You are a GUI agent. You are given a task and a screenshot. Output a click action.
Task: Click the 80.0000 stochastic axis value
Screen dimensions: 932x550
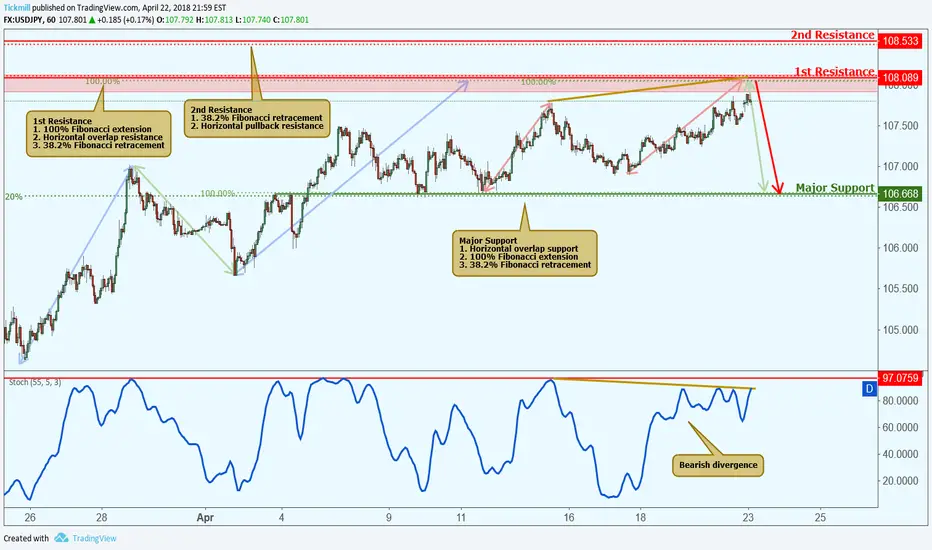(900, 401)
